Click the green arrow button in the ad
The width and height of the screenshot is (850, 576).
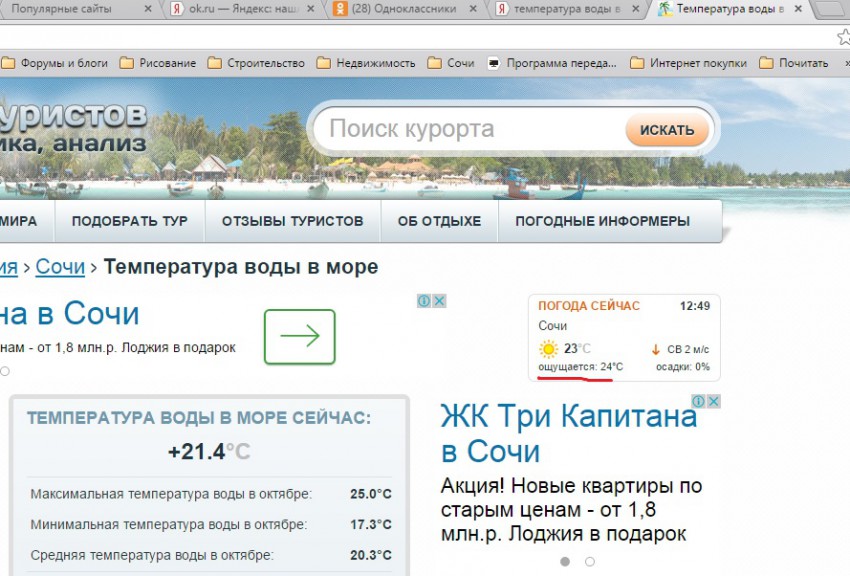tap(299, 337)
